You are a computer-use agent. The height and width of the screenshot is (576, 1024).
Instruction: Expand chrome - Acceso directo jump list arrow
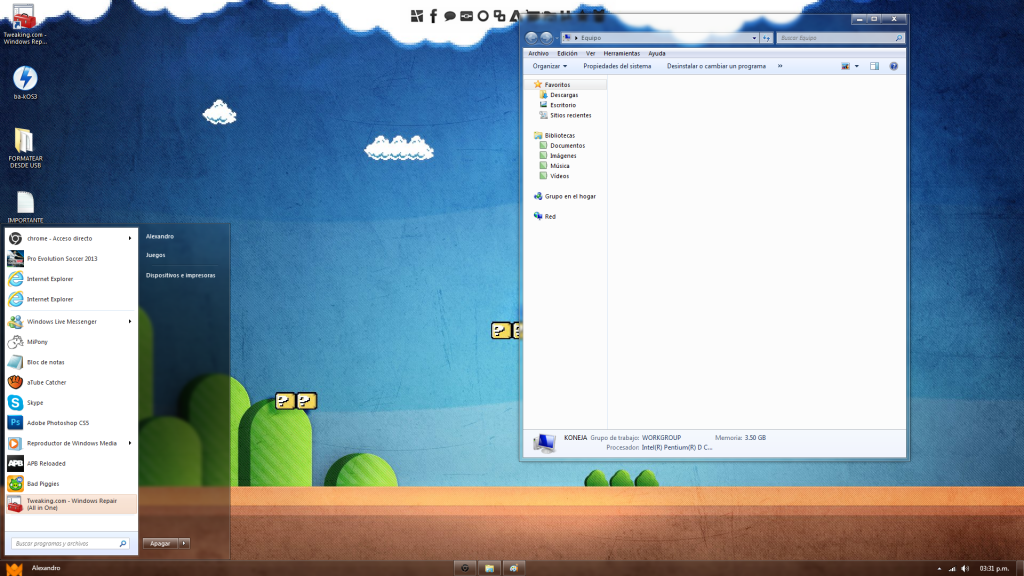pyautogui.click(x=129, y=238)
